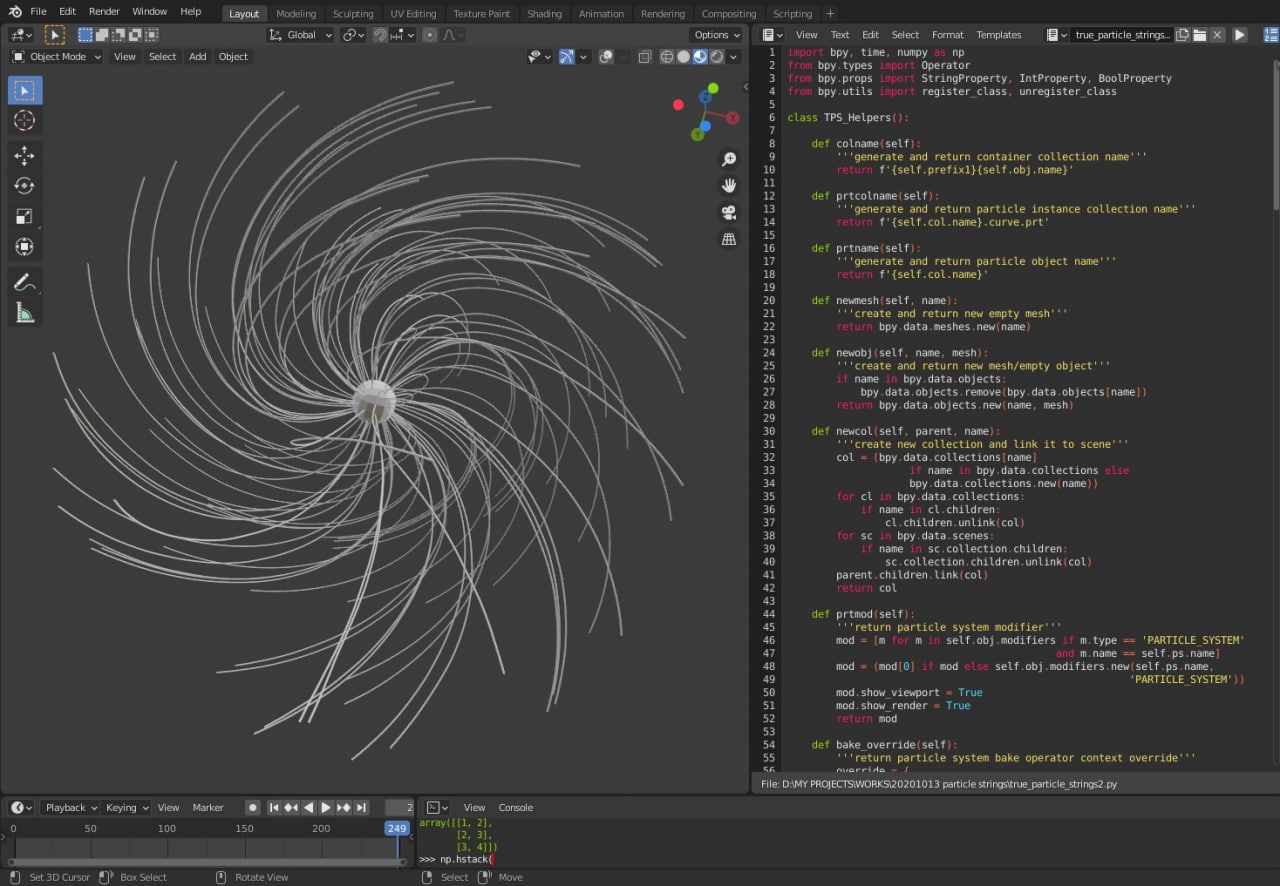Select the Measure ruler tool
The image size is (1280, 886).
pyautogui.click(x=24, y=314)
